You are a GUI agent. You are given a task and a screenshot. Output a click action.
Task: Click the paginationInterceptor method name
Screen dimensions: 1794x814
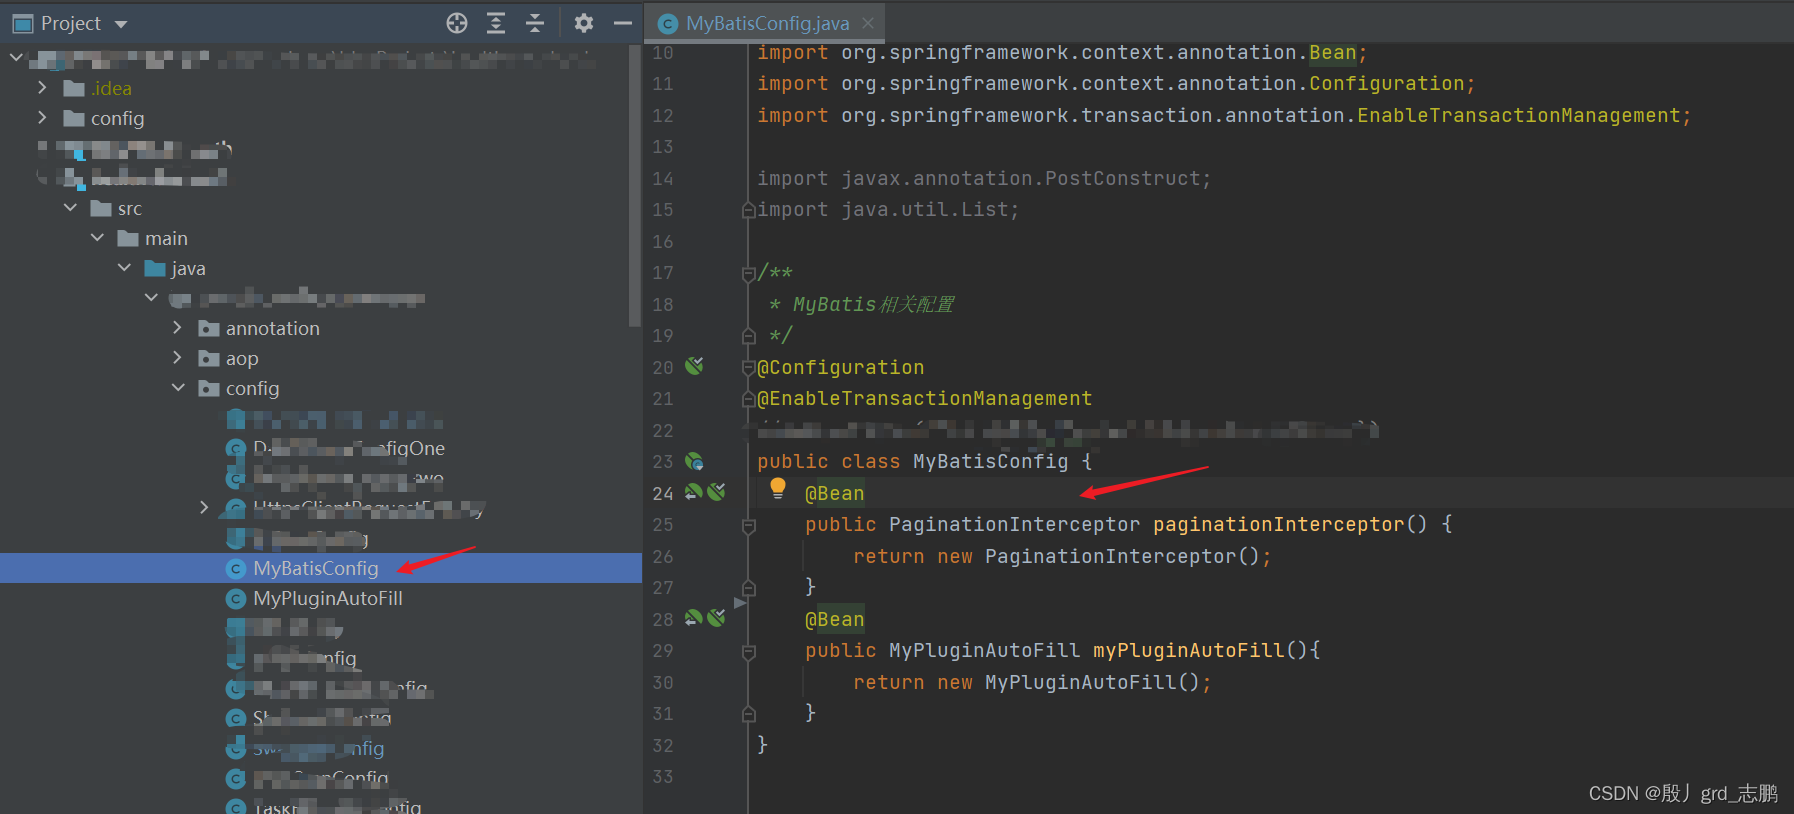[x=1278, y=524]
